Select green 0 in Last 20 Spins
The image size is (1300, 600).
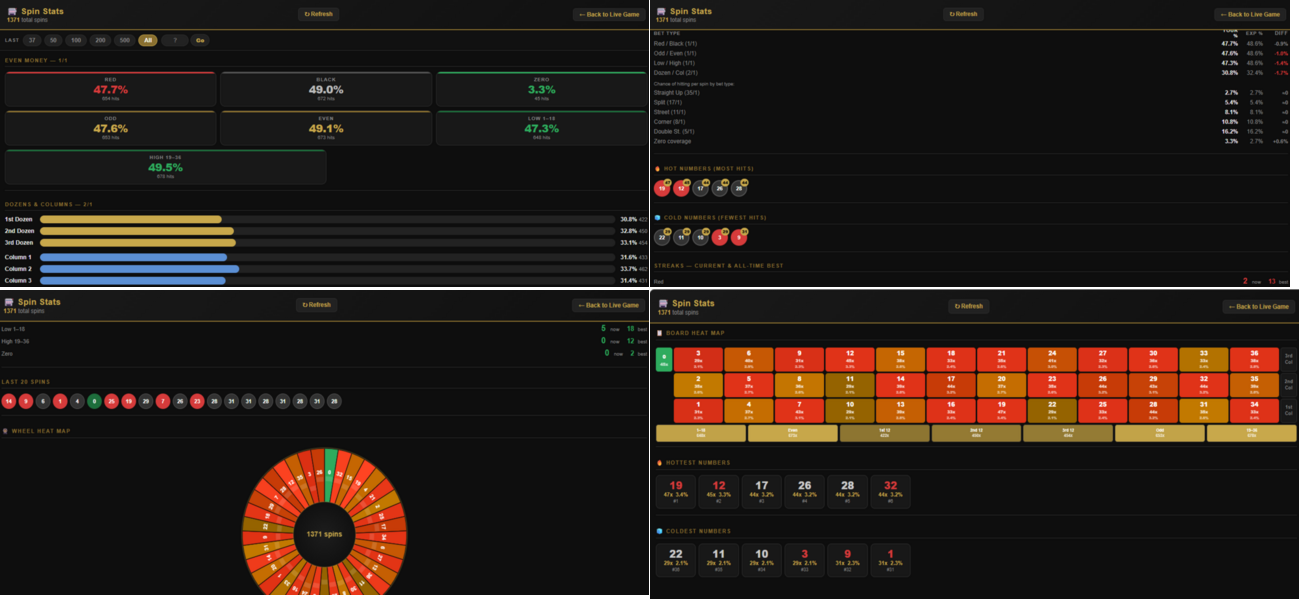pyautogui.click(x=94, y=401)
